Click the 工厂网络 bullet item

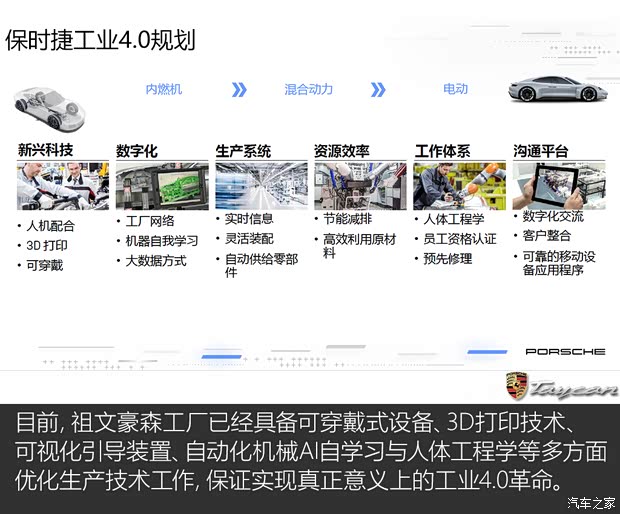(146, 221)
